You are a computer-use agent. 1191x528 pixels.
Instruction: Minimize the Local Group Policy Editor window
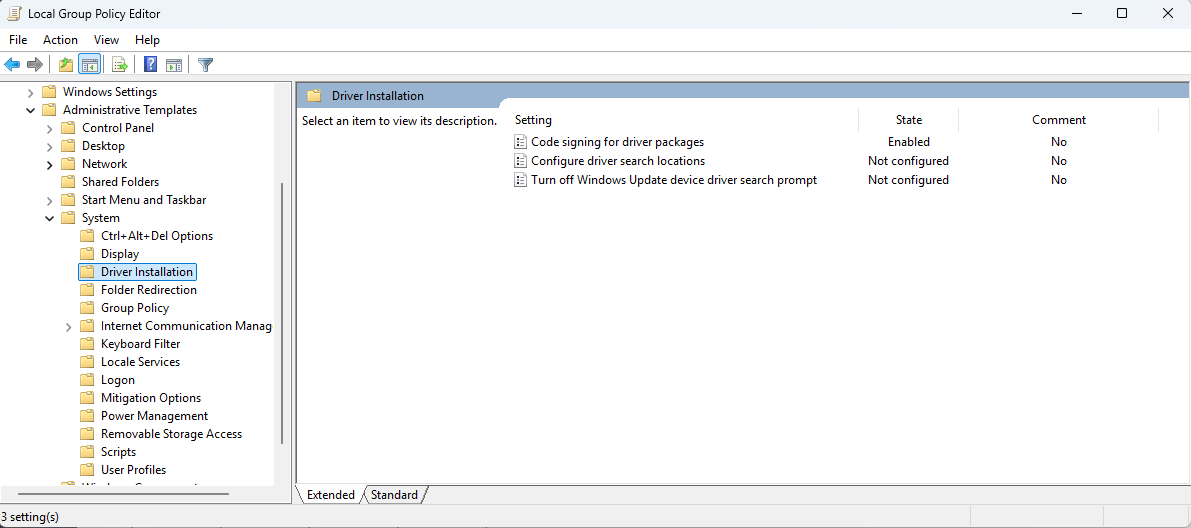1076,14
